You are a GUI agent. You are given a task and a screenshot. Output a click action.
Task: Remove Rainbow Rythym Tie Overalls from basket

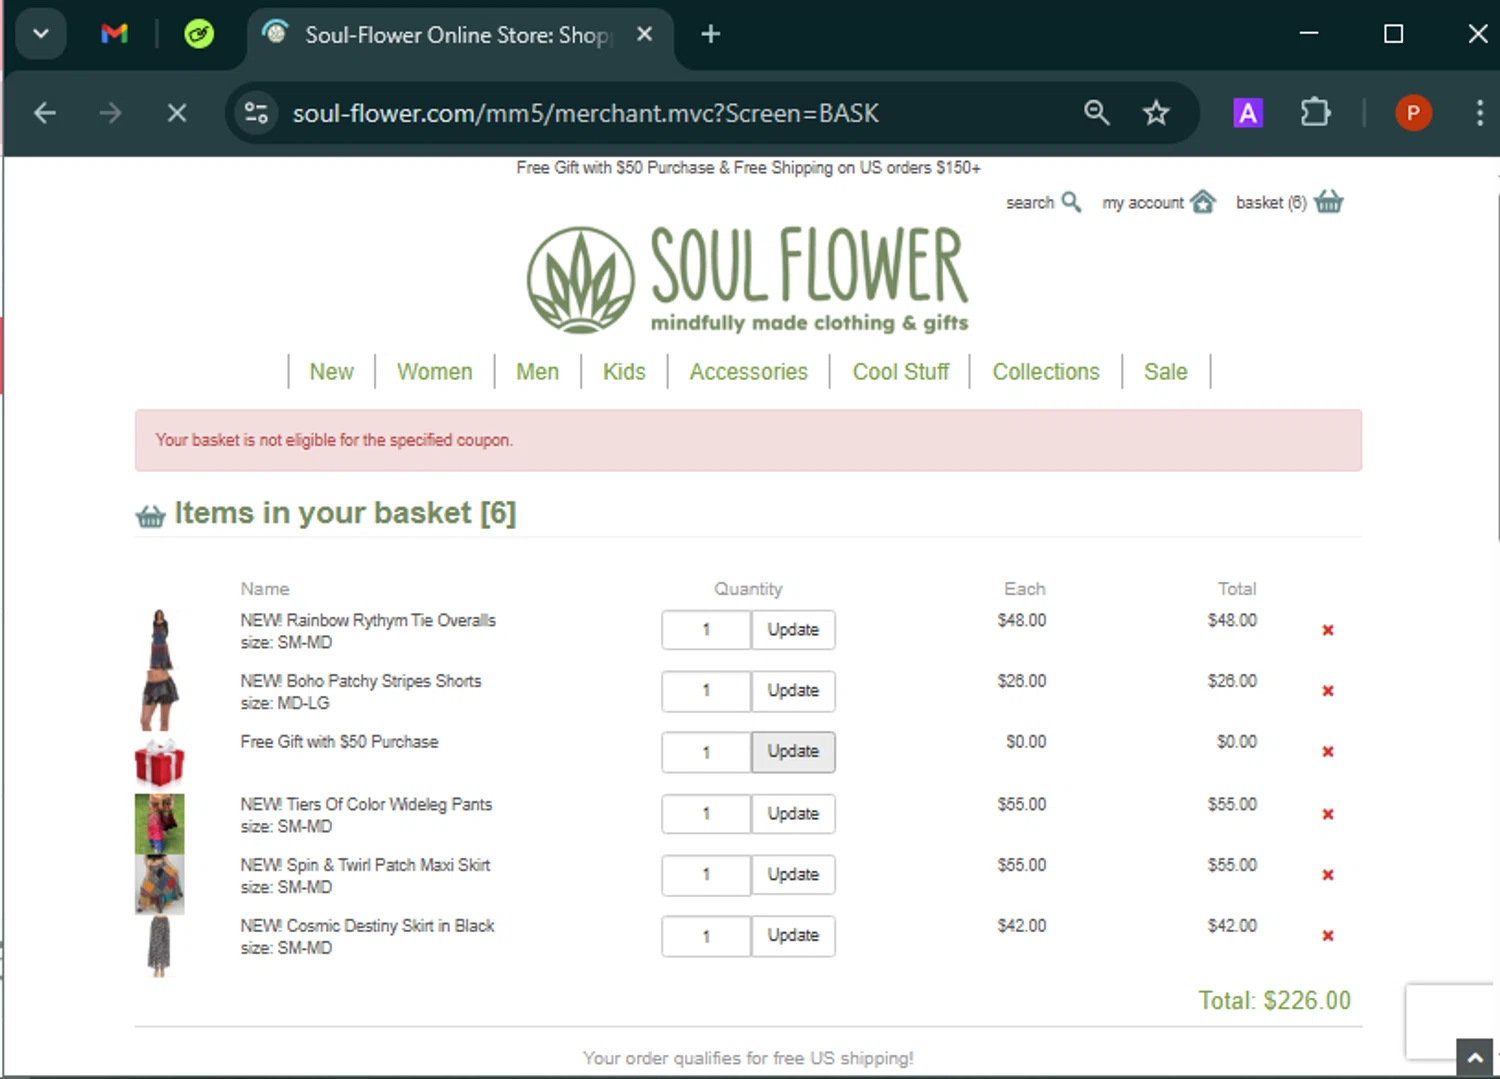pos(1328,630)
